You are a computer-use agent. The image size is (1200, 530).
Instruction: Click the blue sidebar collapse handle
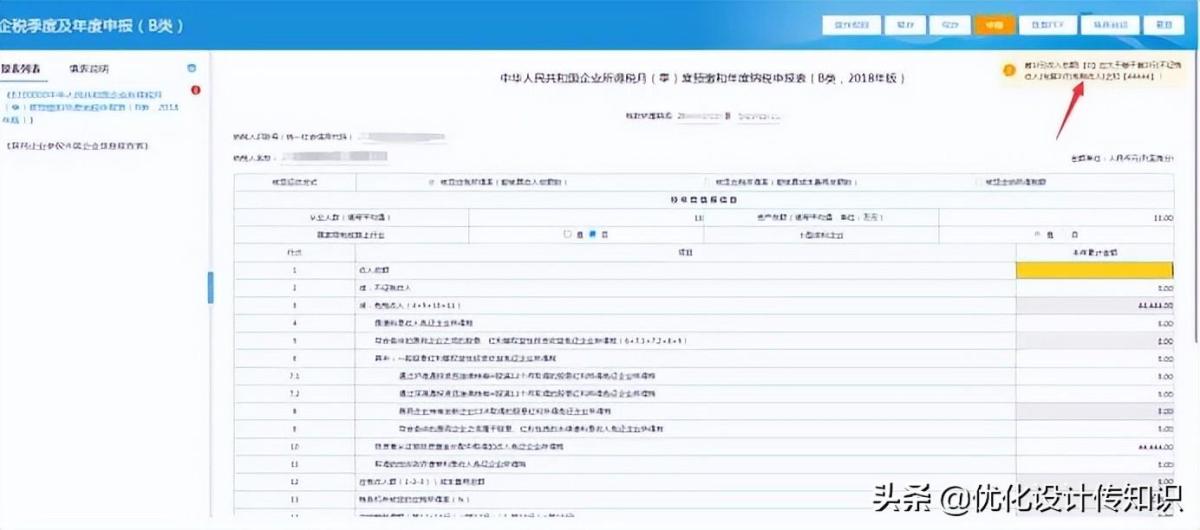point(210,287)
